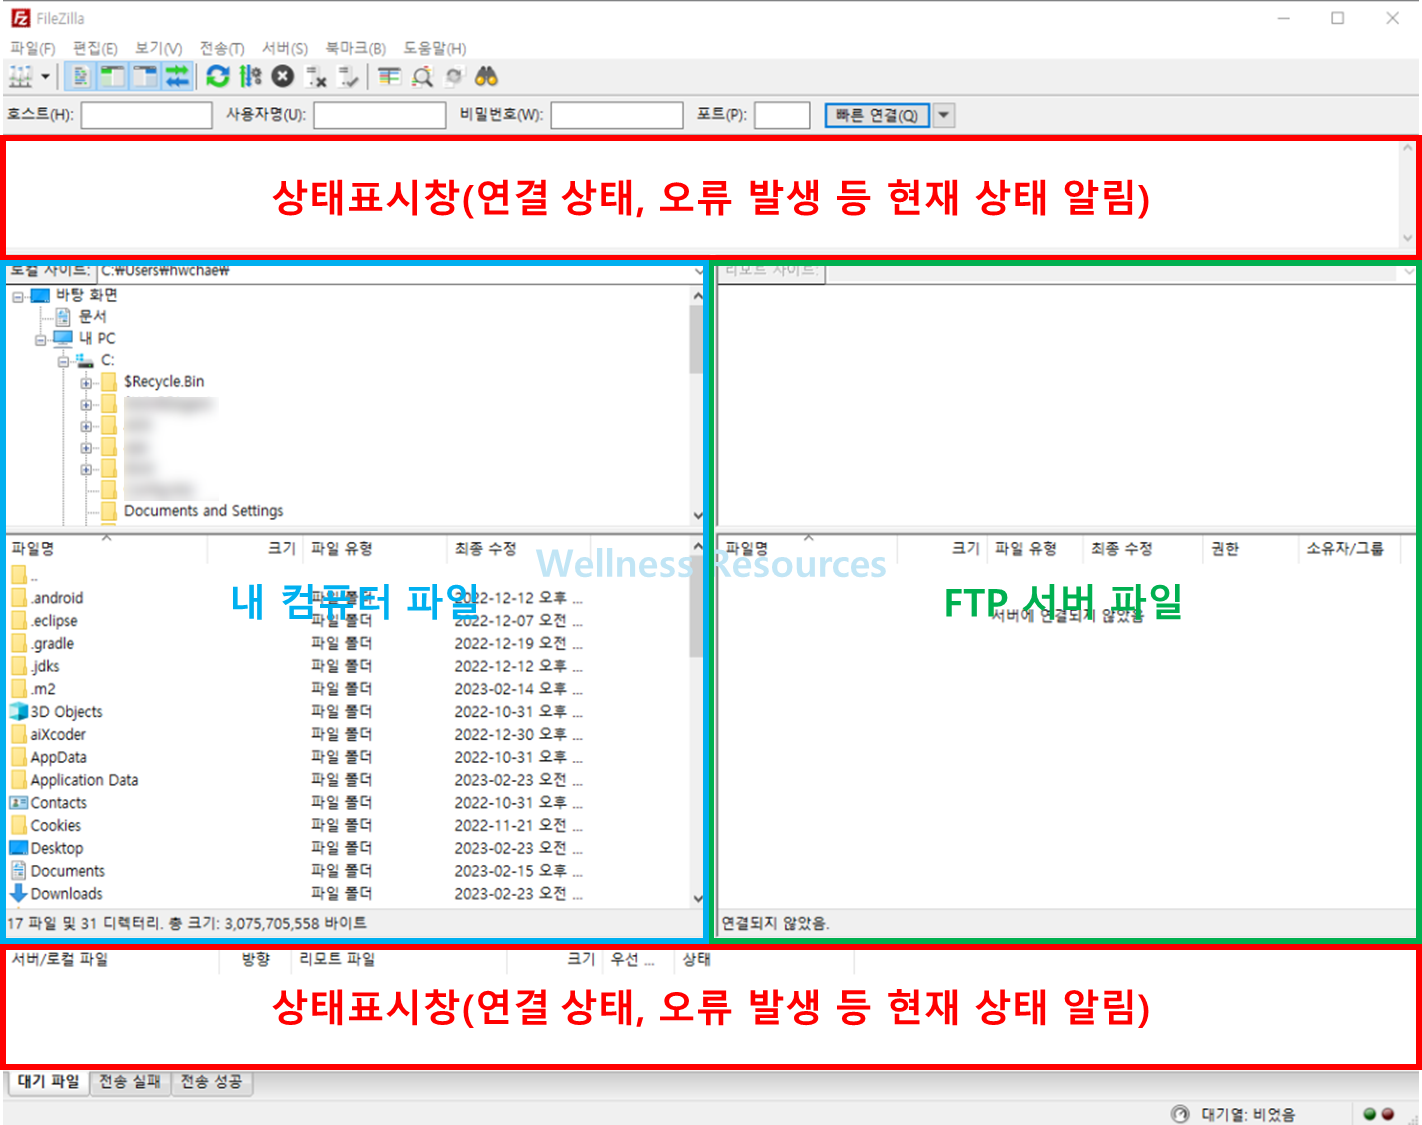Screen dimensions: 1422x1125
Task: Toggle processing of the transfer queue
Action: 250,77
